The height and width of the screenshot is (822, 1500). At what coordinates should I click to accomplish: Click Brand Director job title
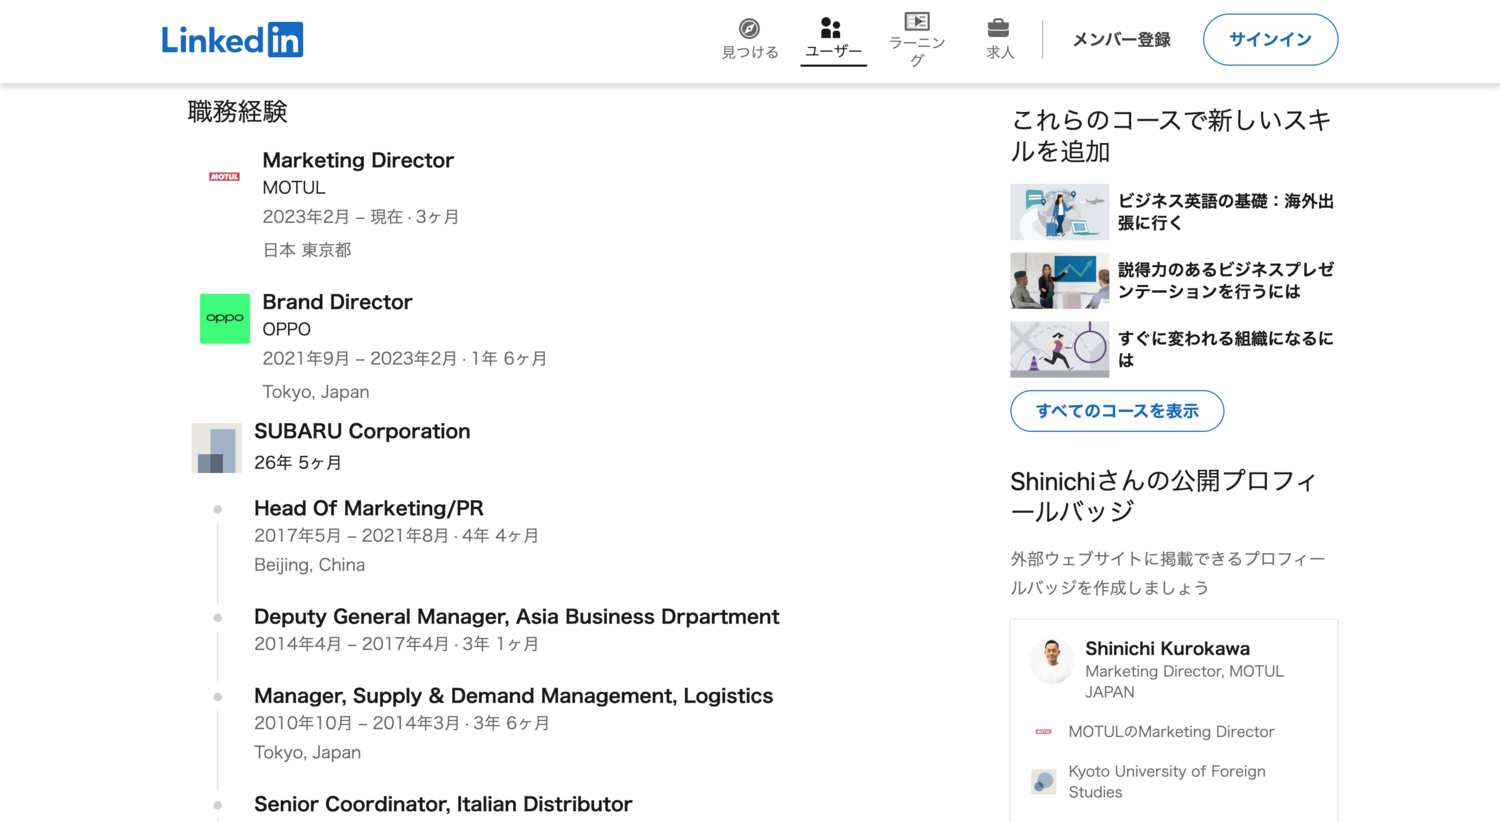pos(337,302)
